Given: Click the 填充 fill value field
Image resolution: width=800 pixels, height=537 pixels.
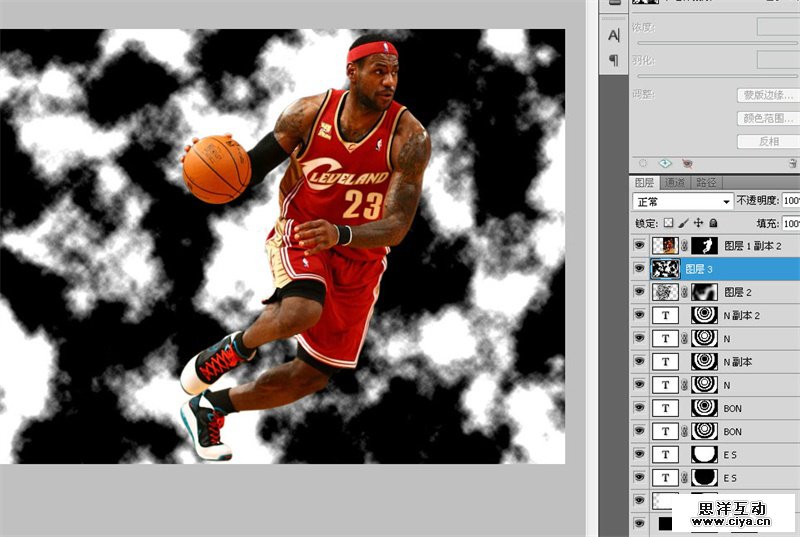Looking at the screenshot, I should [791, 223].
